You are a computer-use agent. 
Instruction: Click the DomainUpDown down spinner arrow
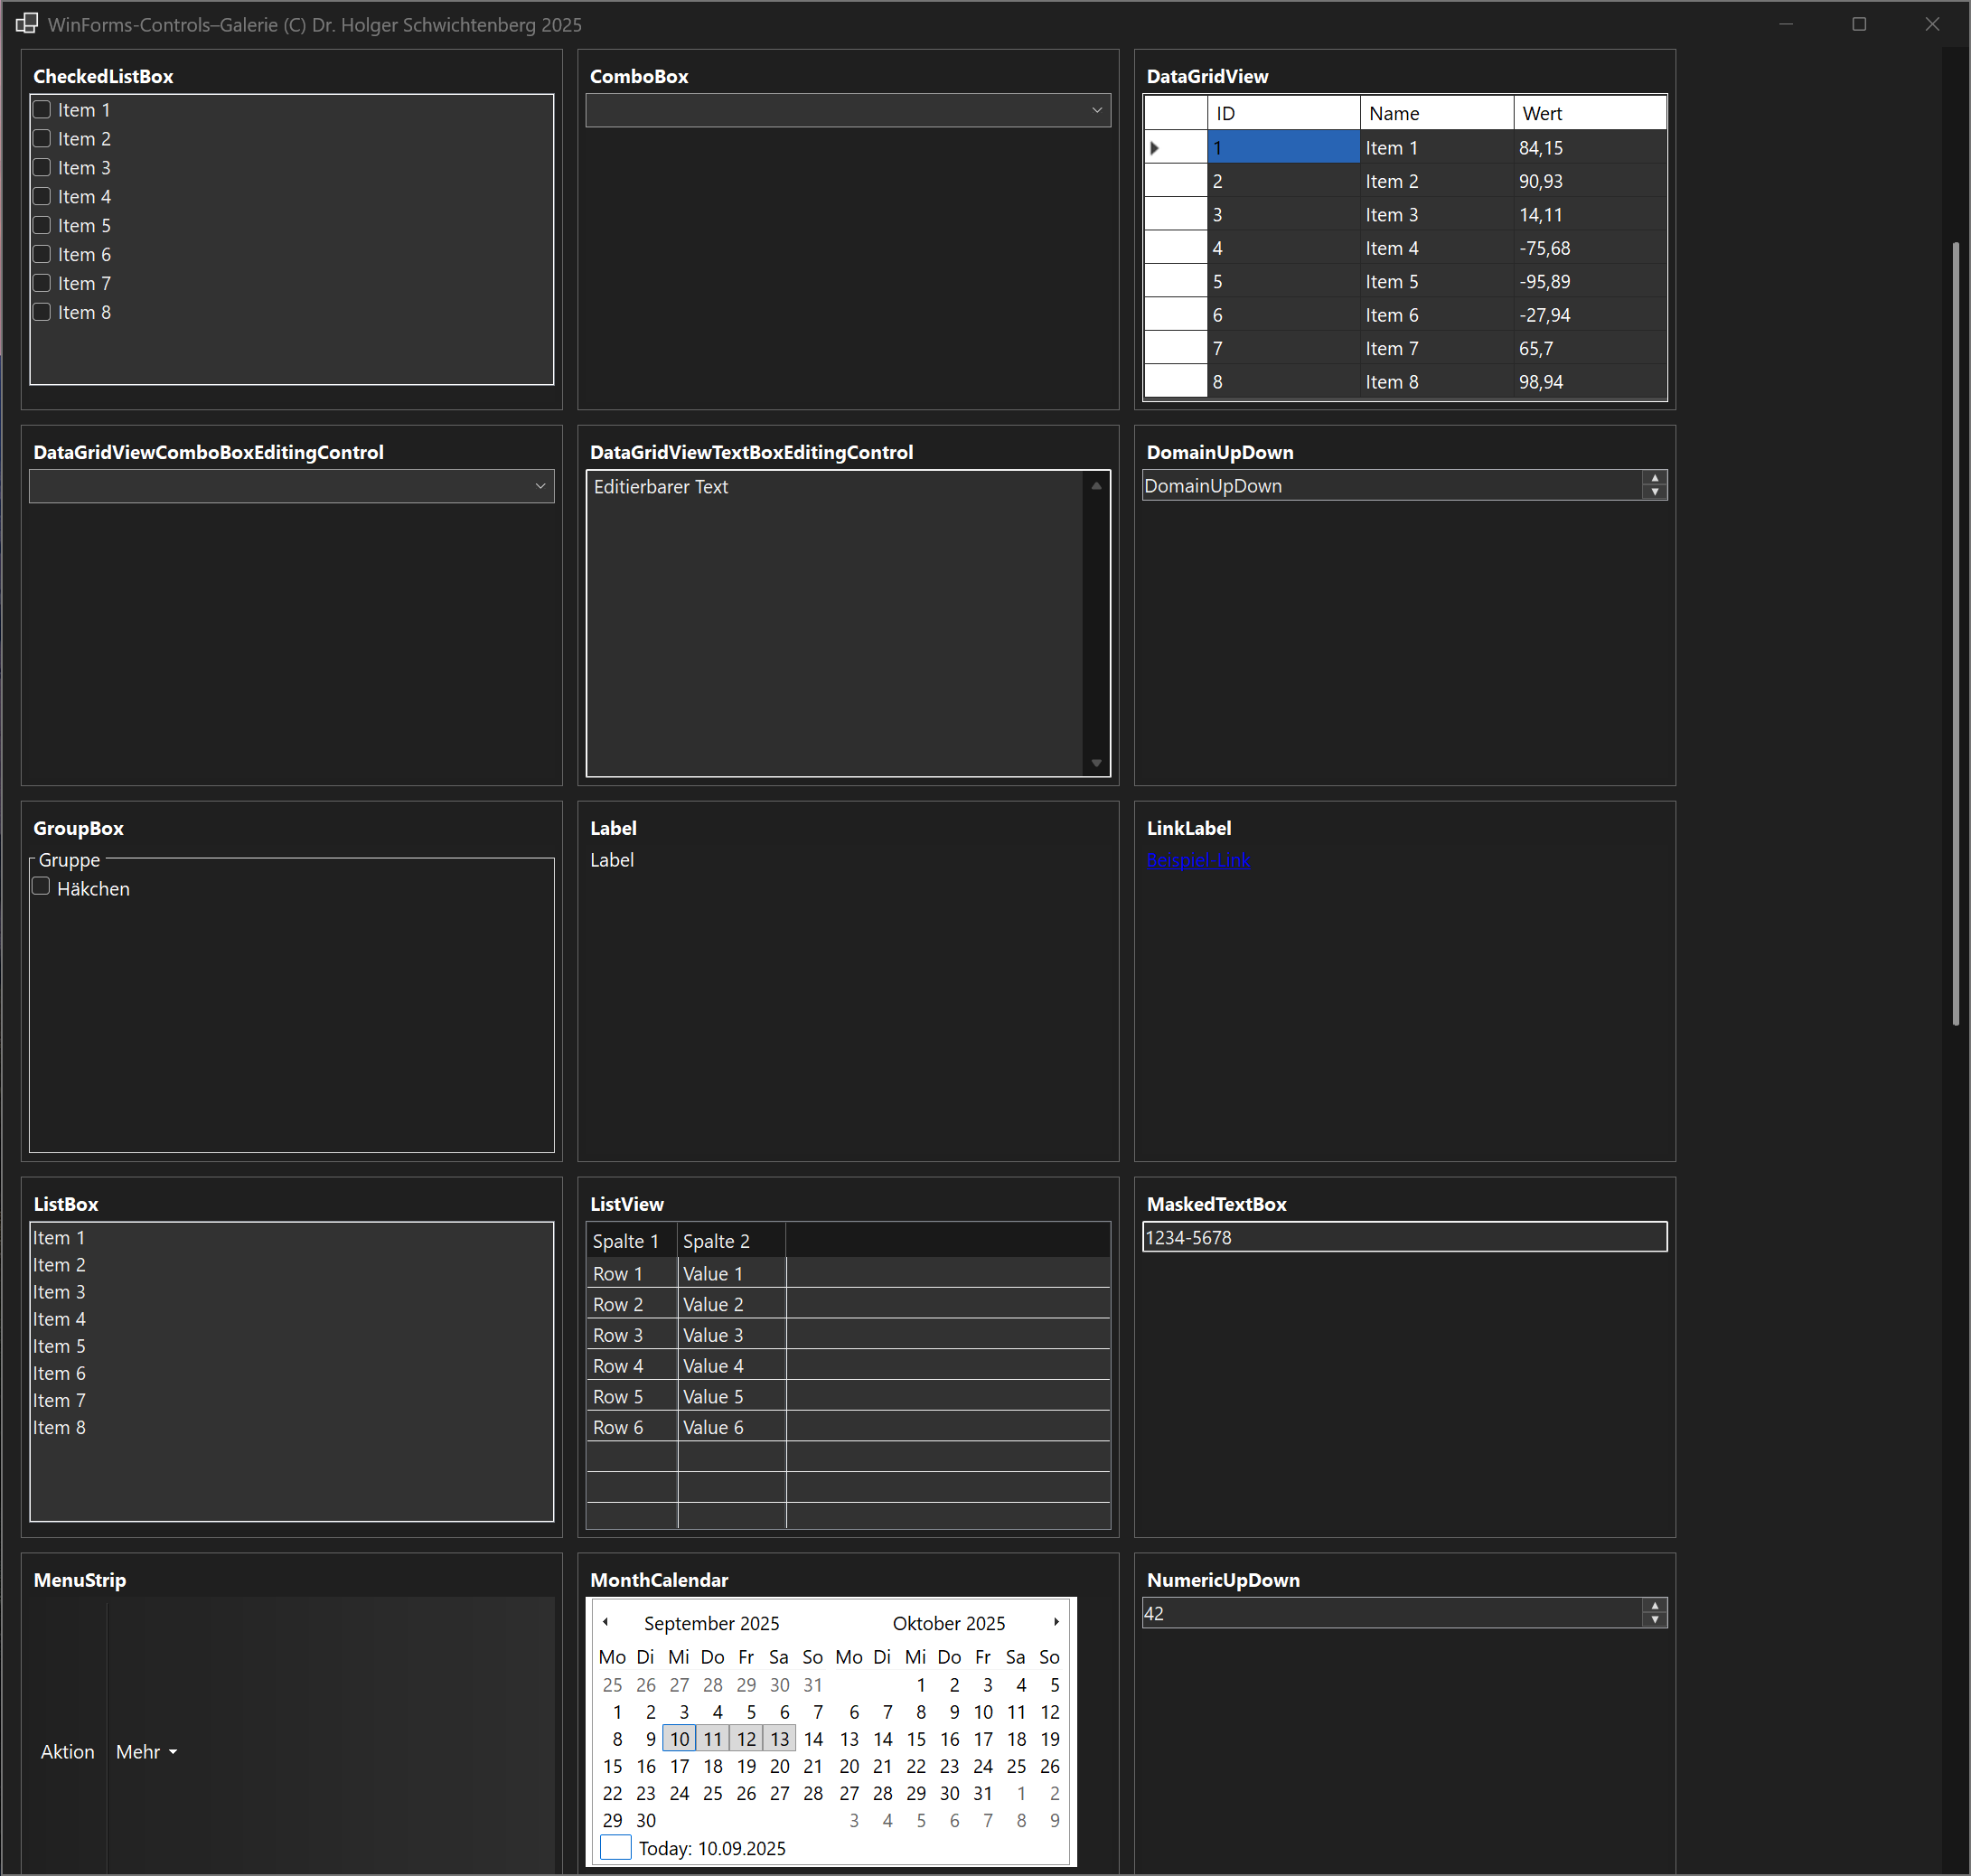tap(1656, 491)
